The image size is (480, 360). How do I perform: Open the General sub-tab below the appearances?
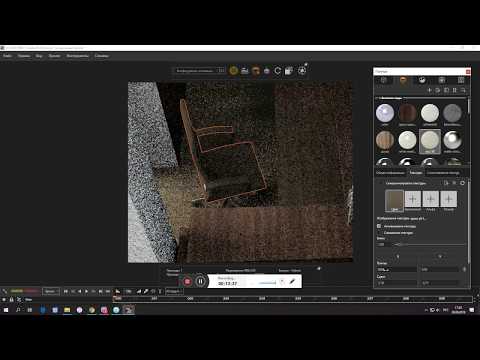point(390,173)
